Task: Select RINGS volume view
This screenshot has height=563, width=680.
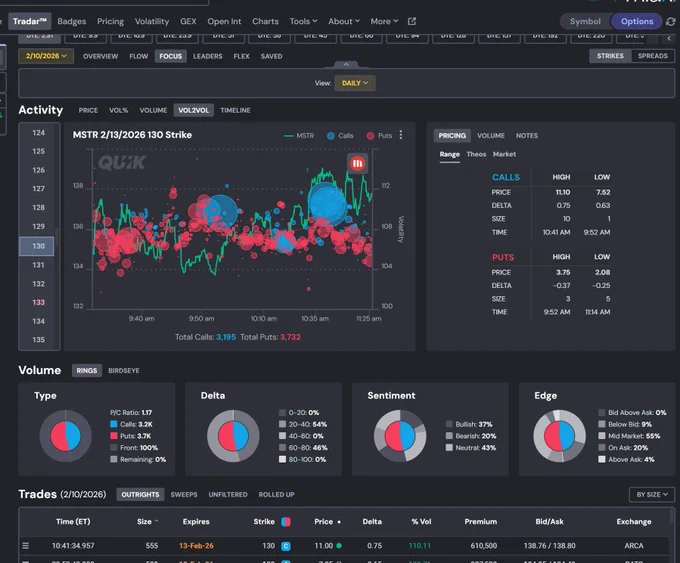Action: [87, 370]
